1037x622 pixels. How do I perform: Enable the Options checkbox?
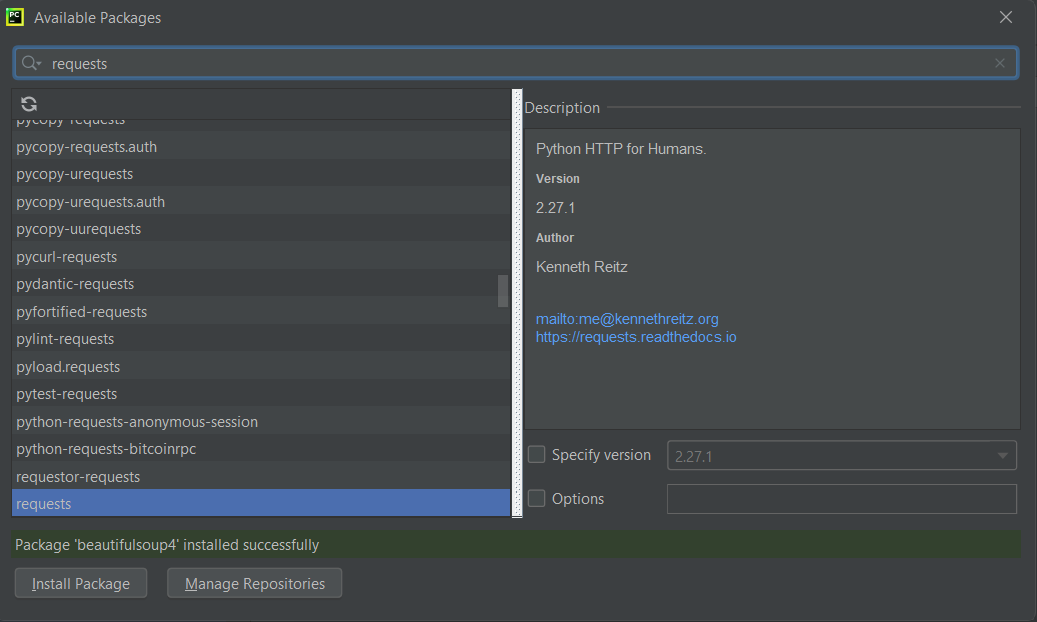pos(536,498)
